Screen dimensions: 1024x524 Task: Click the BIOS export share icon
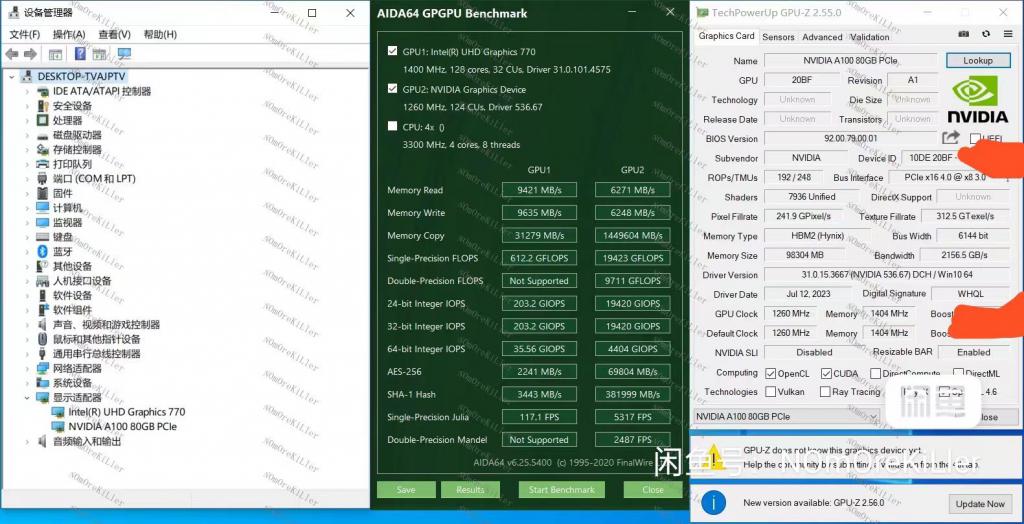coord(951,138)
